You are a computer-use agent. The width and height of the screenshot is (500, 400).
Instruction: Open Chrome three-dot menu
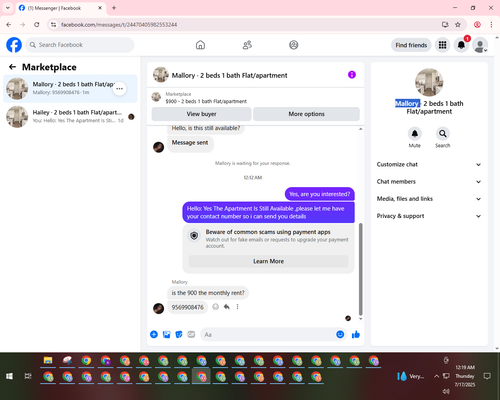pyautogui.click(x=491, y=25)
